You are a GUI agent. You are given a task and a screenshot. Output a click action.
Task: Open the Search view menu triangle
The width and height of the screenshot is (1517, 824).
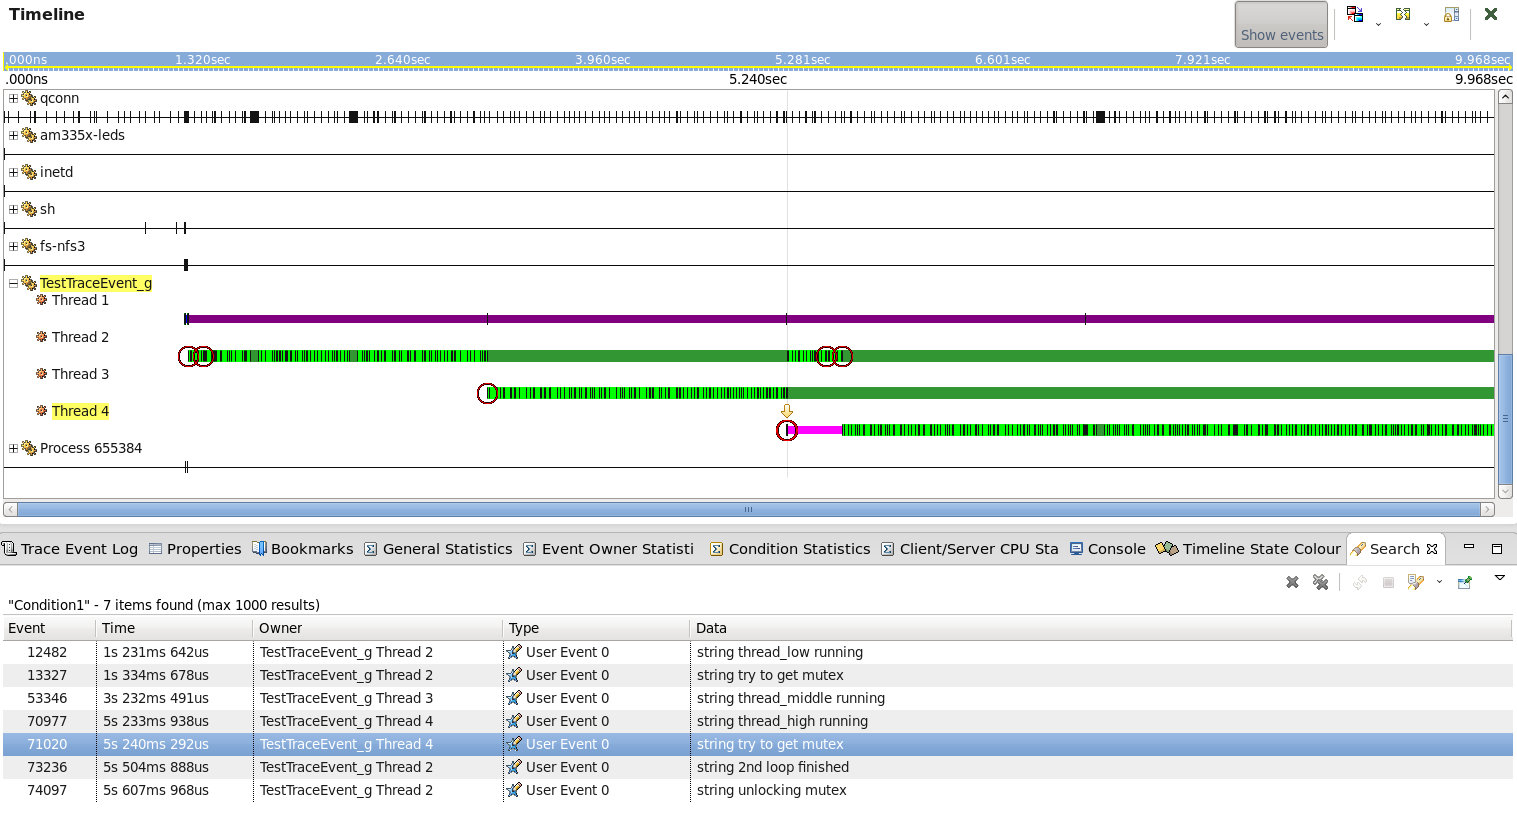click(x=1499, y=578)
